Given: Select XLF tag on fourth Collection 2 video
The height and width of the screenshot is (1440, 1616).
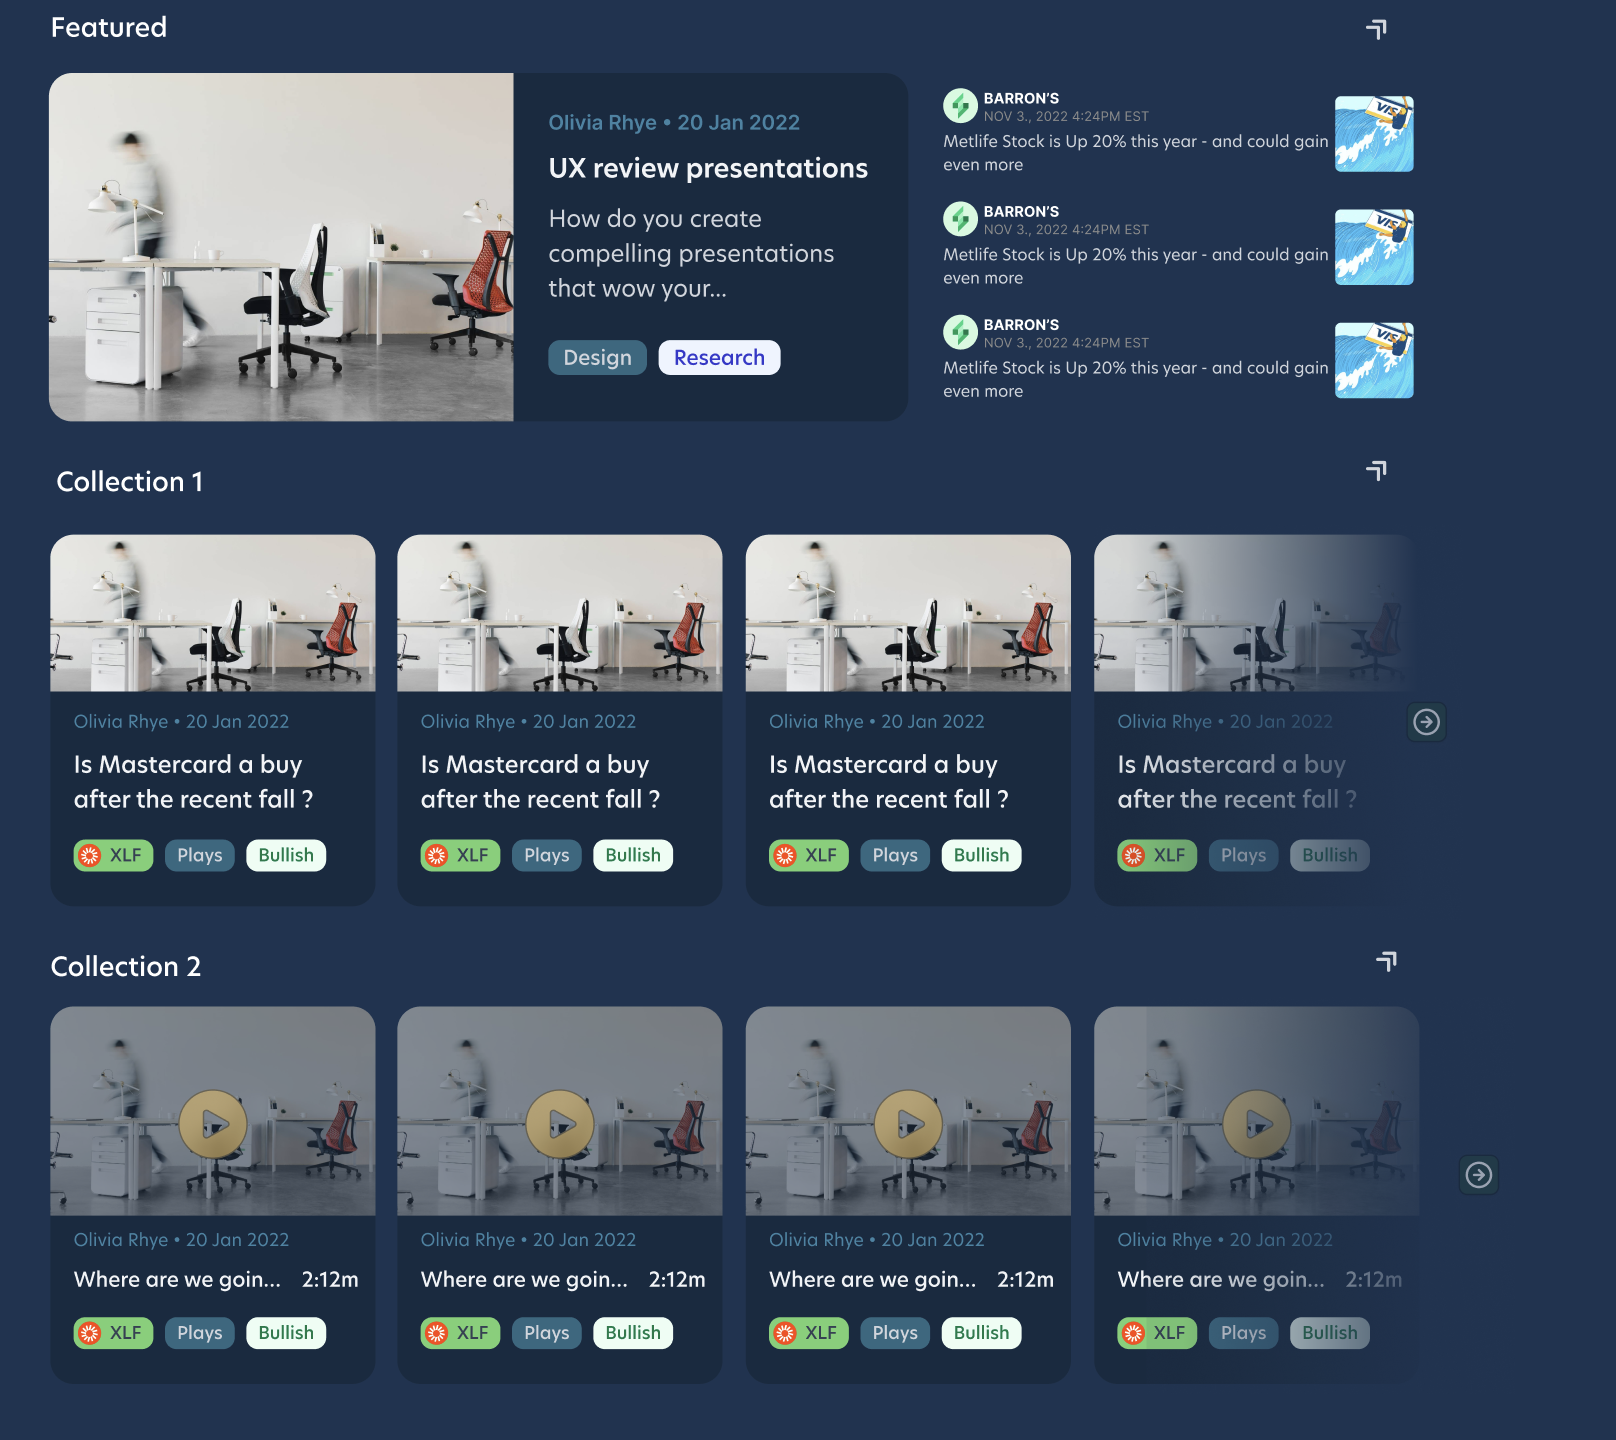Looking at the screenshot, I should [1157, 1333].
